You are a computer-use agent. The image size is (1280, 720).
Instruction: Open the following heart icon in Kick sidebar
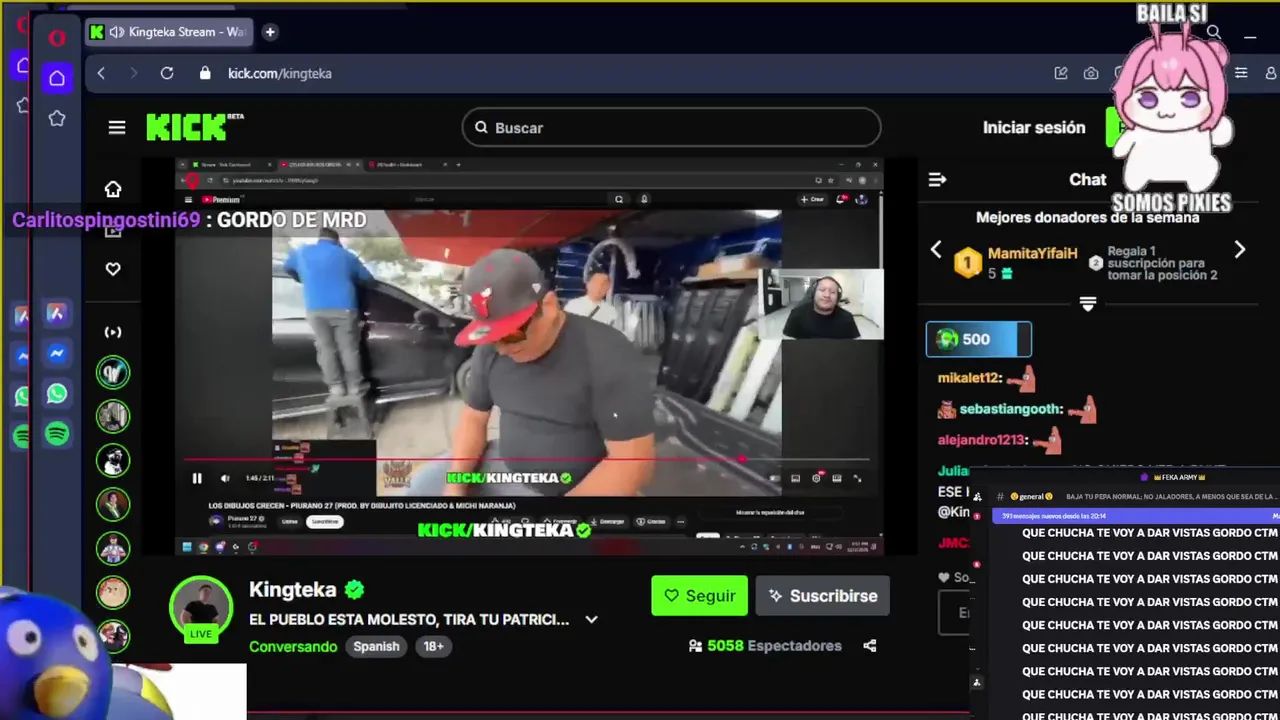(x=113, y=269)
